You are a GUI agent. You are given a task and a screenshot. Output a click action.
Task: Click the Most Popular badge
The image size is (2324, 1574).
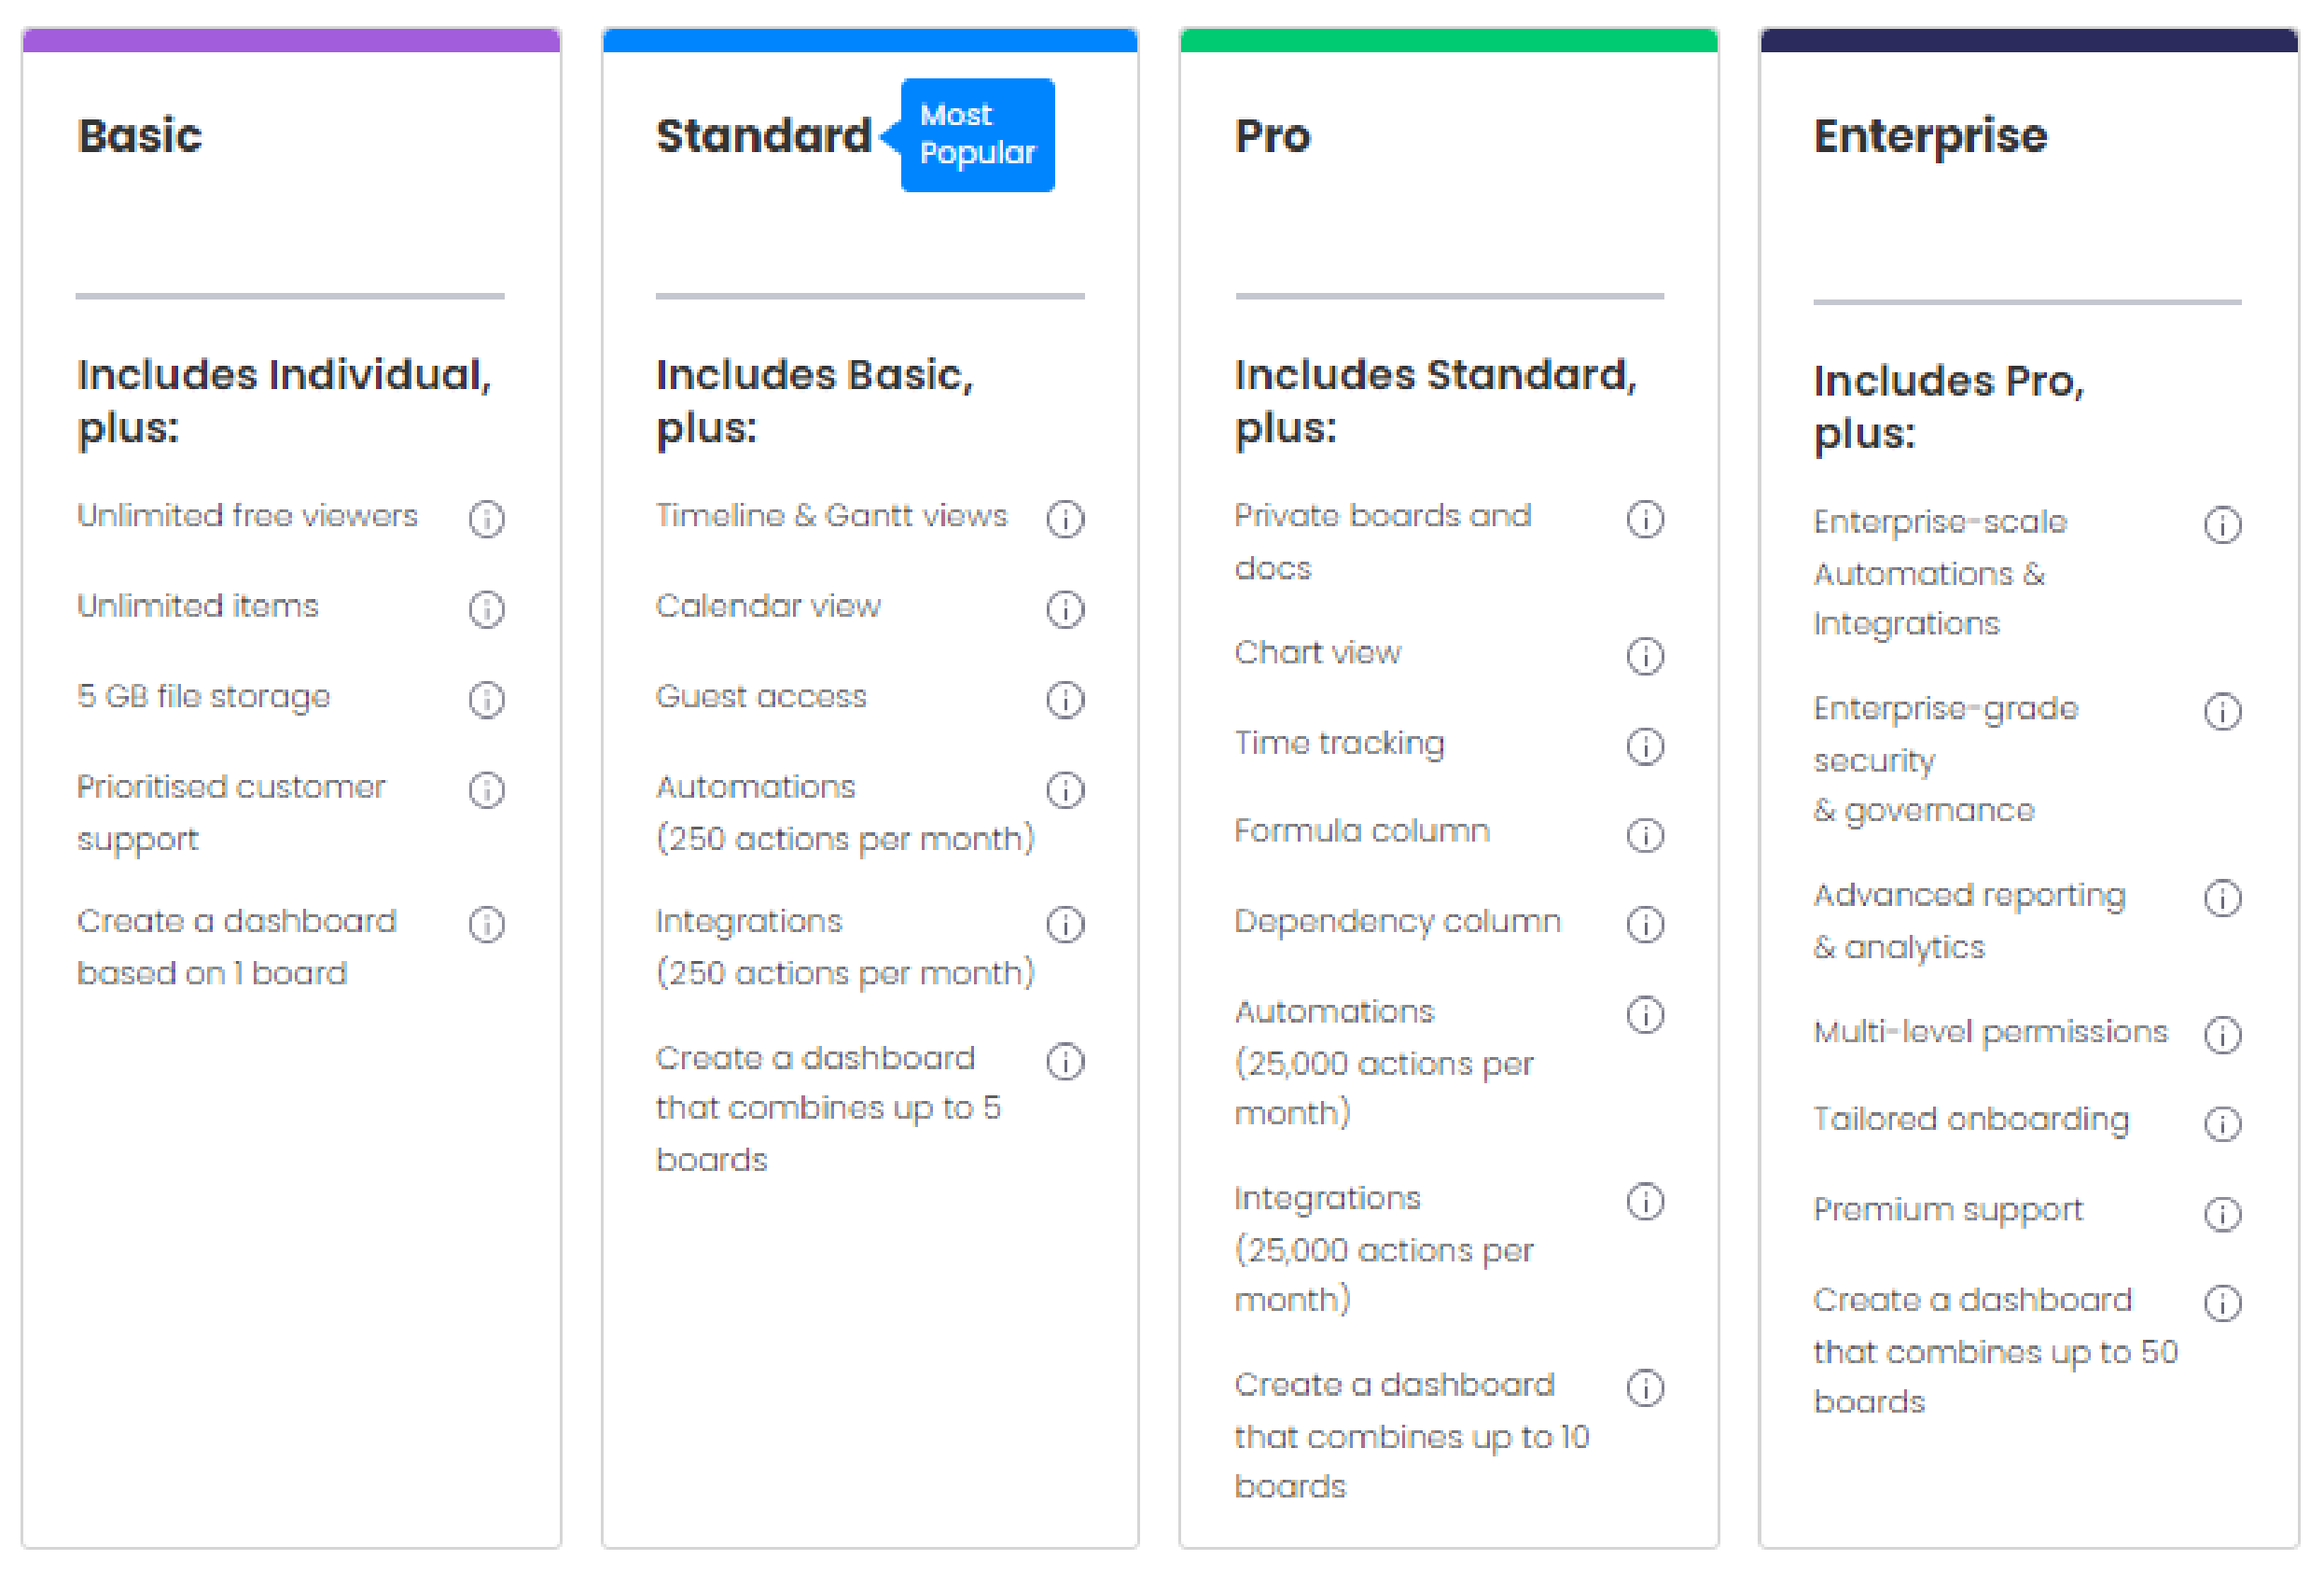[x=976, y=135]
